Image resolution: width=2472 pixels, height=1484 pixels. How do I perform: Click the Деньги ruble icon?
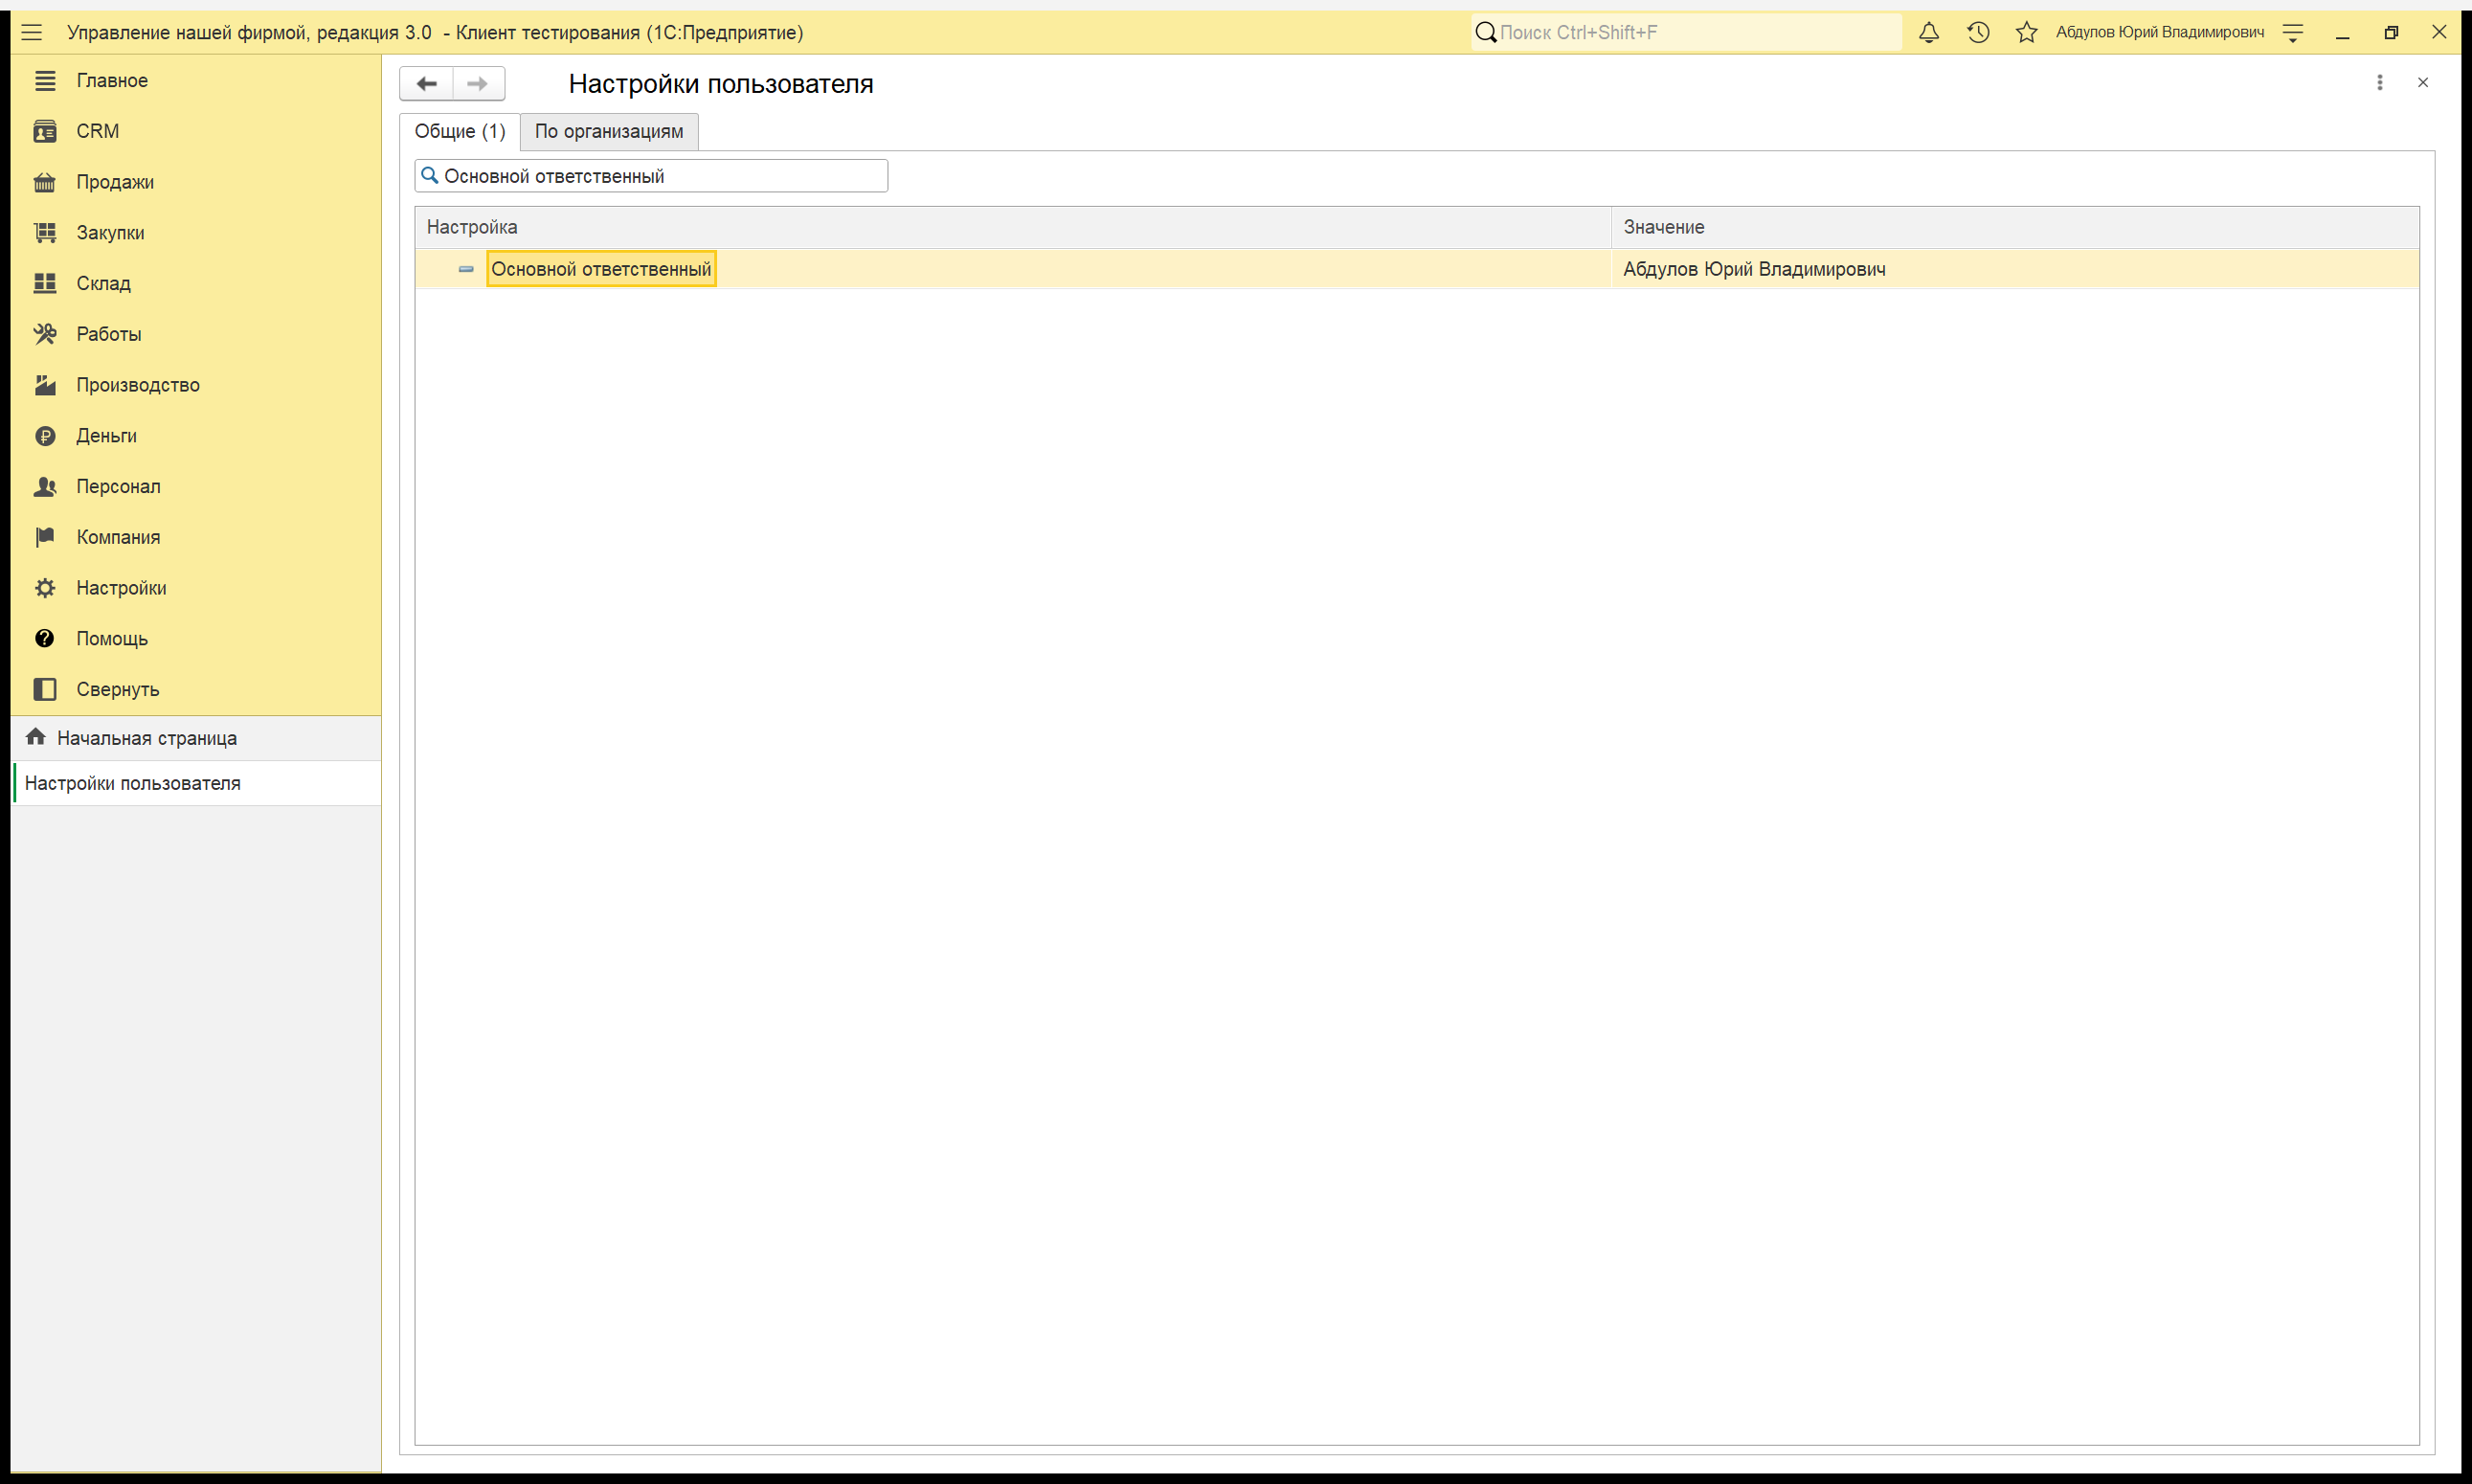pyautogui.click(x=45, y=436)
